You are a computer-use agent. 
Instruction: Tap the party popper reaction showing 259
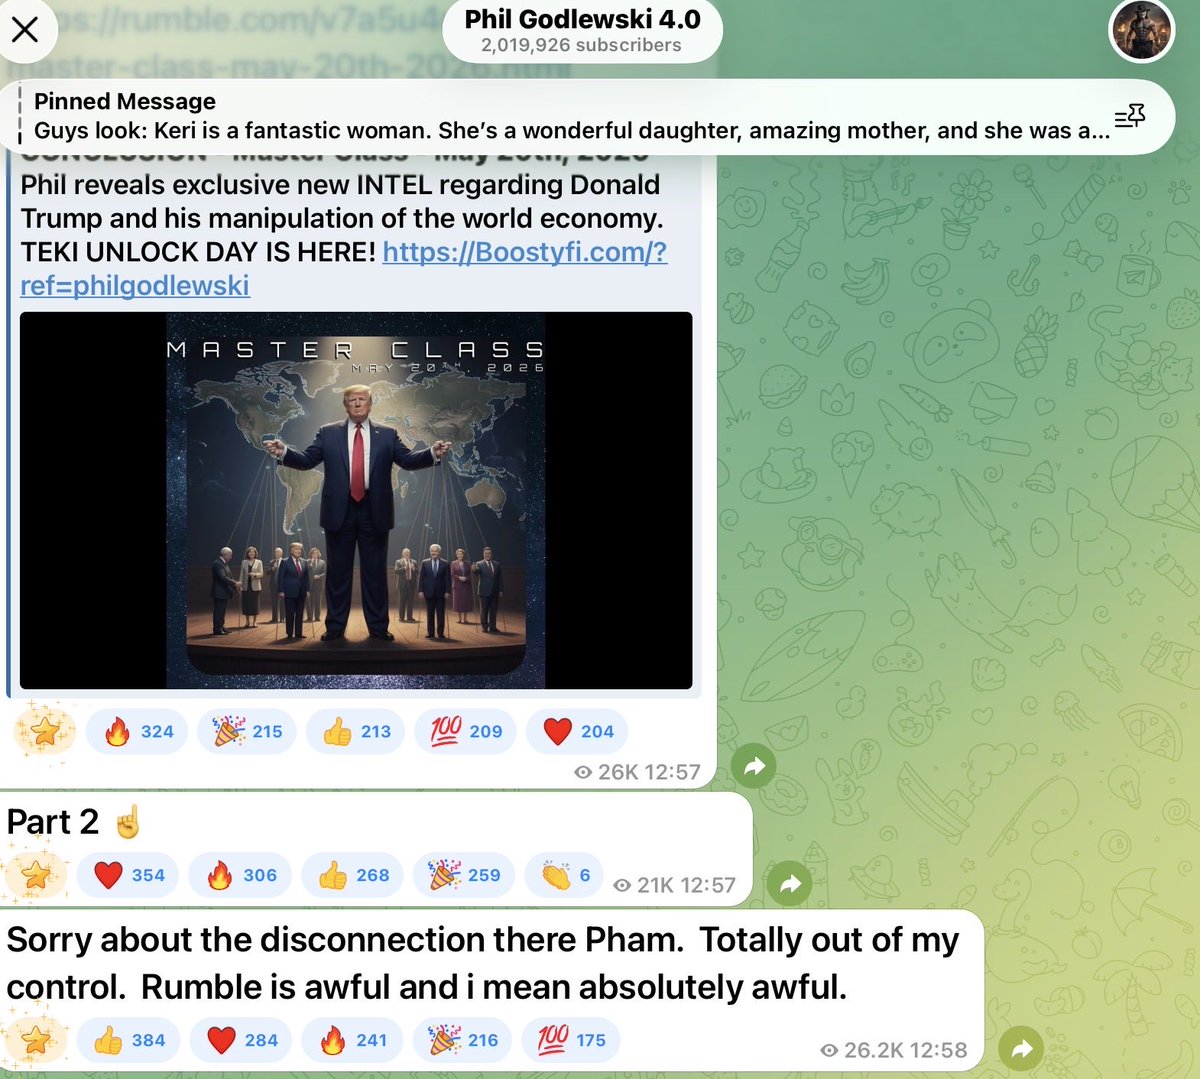point(464,875)
